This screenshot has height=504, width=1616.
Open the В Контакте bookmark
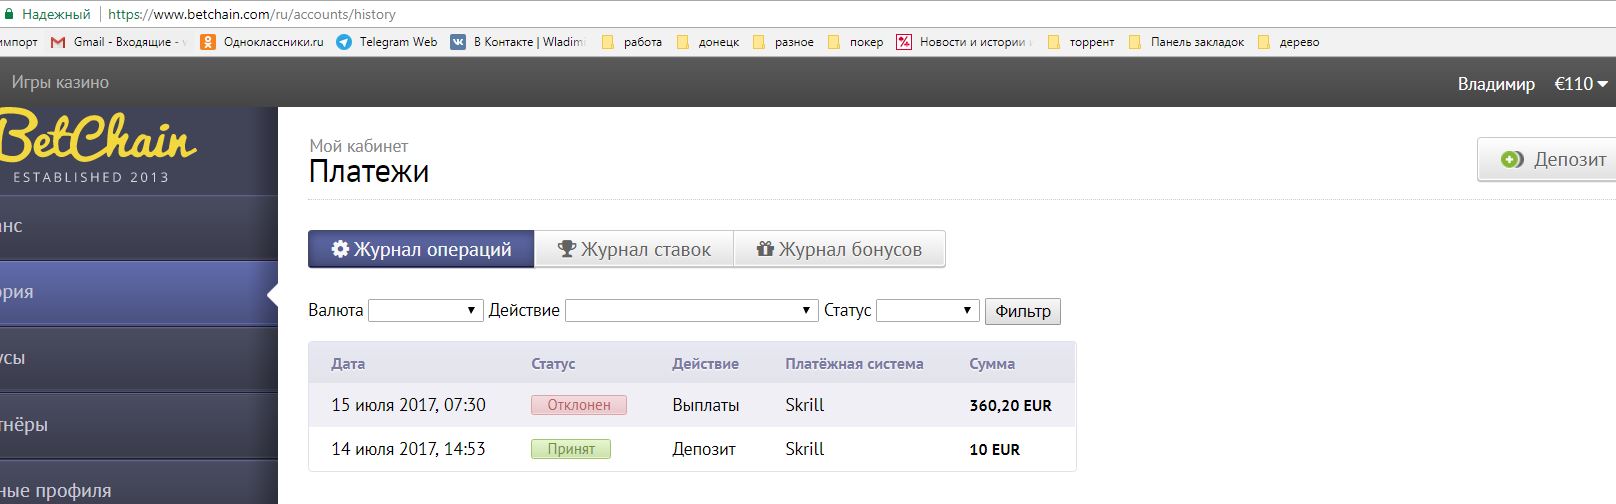pos(518,42)
